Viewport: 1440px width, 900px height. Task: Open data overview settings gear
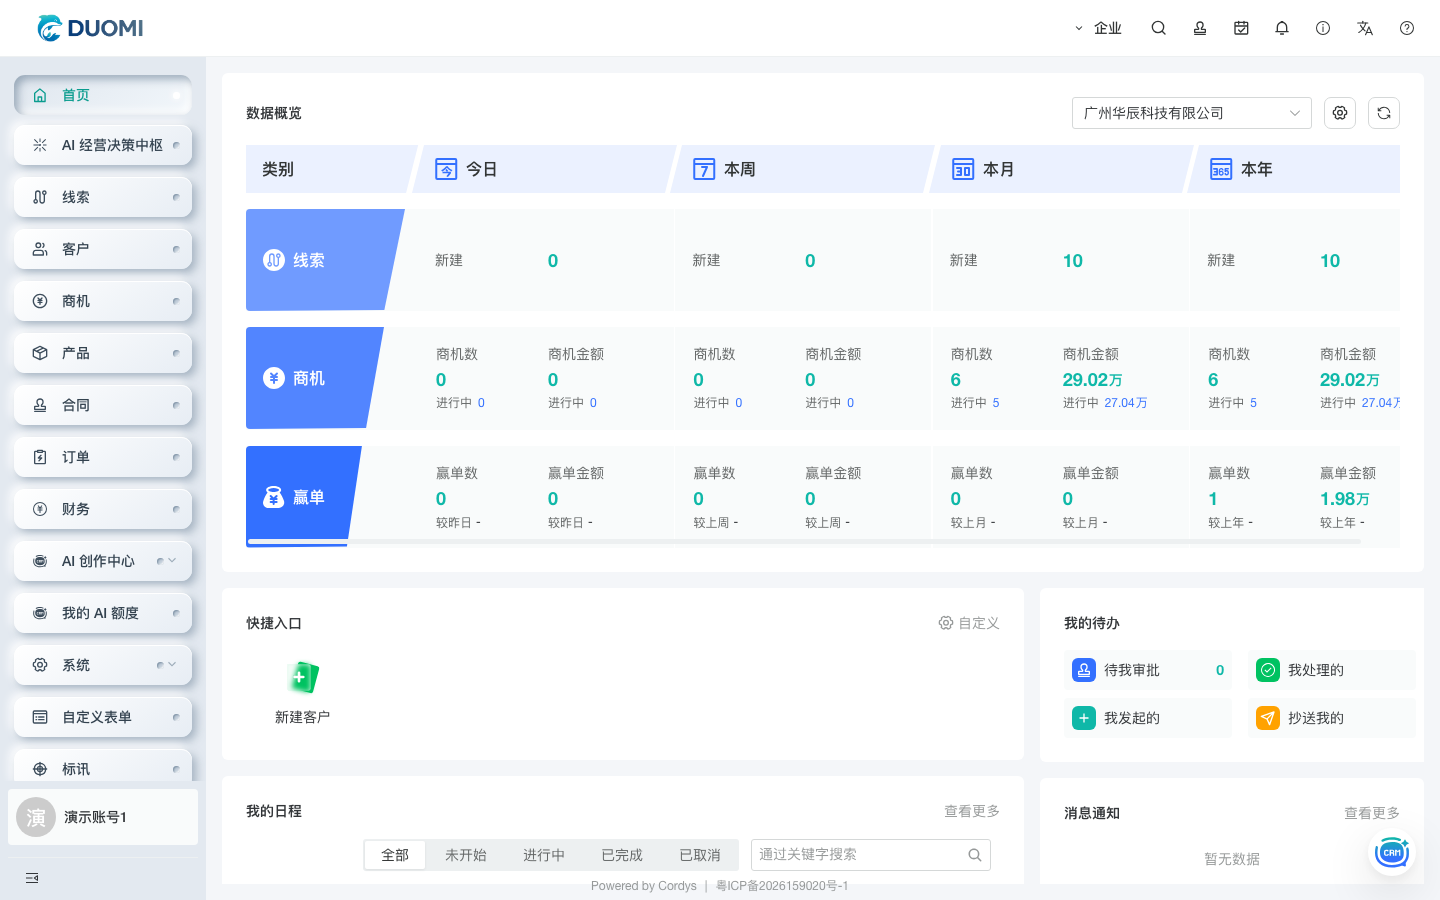click(x=1340, y=113)
